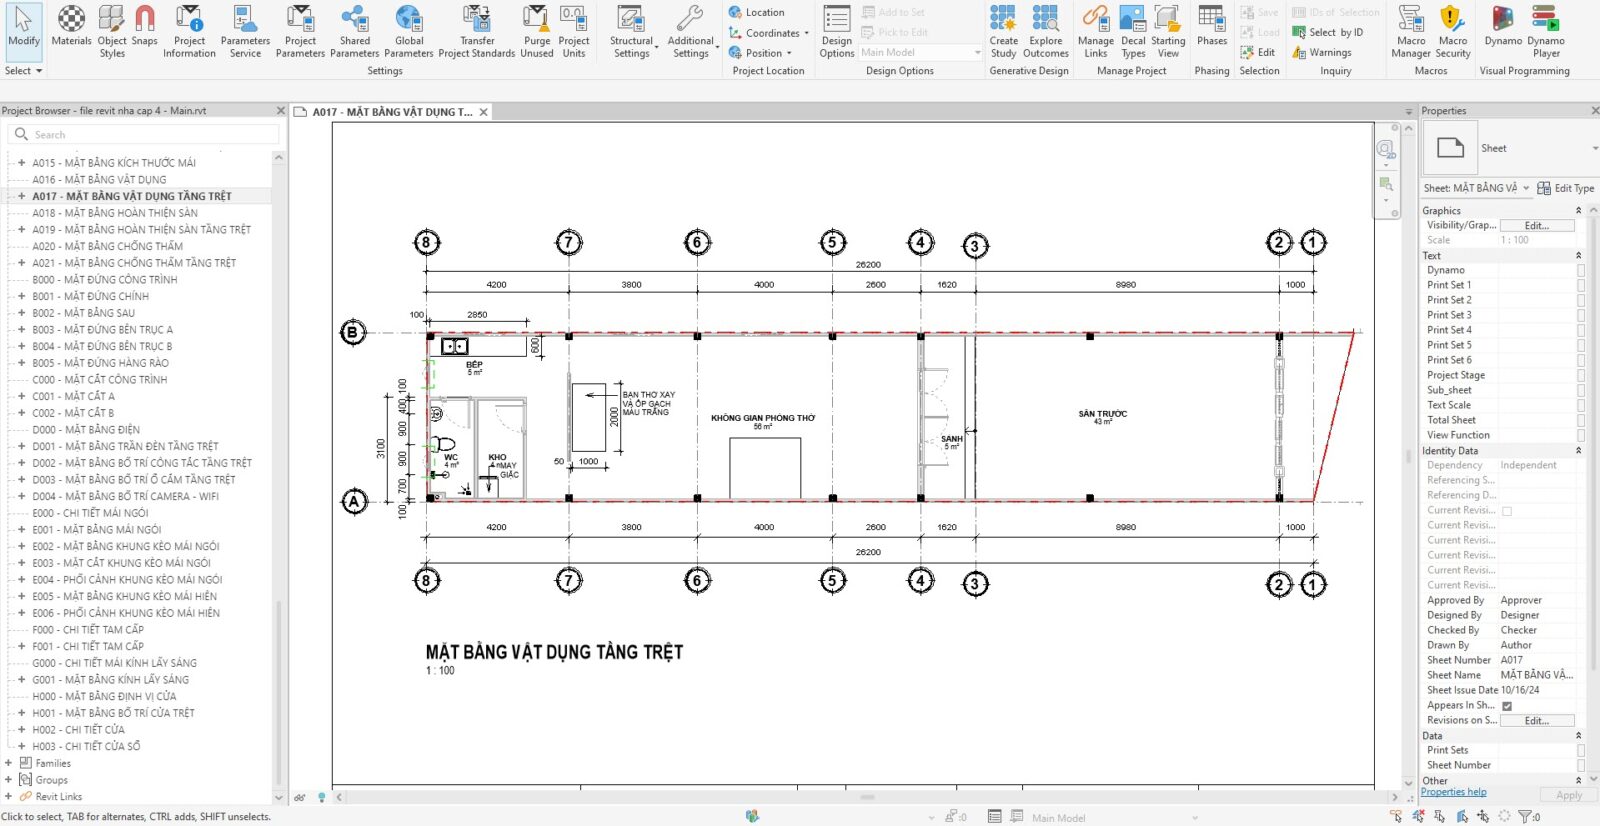Screen dimensions: 1600x826
Task: Expand the Groups node
Action: coord(9,780)
